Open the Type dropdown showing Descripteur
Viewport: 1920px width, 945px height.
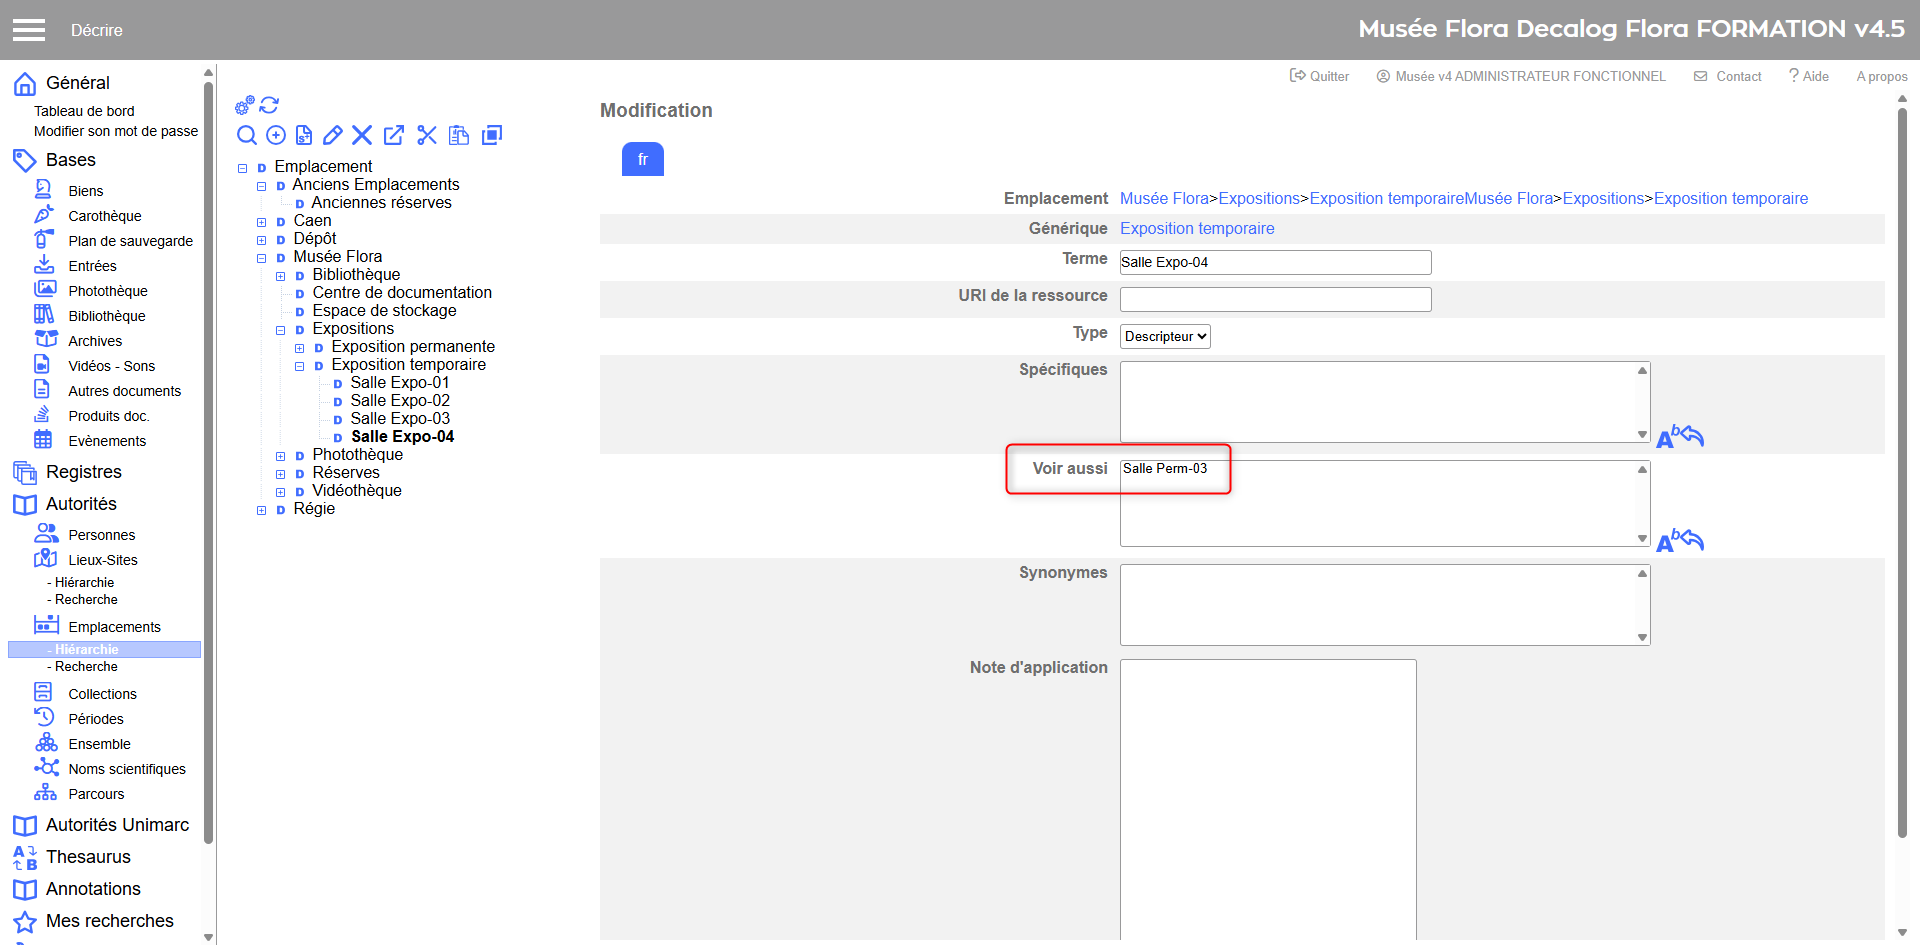(x=1165, y=336)
